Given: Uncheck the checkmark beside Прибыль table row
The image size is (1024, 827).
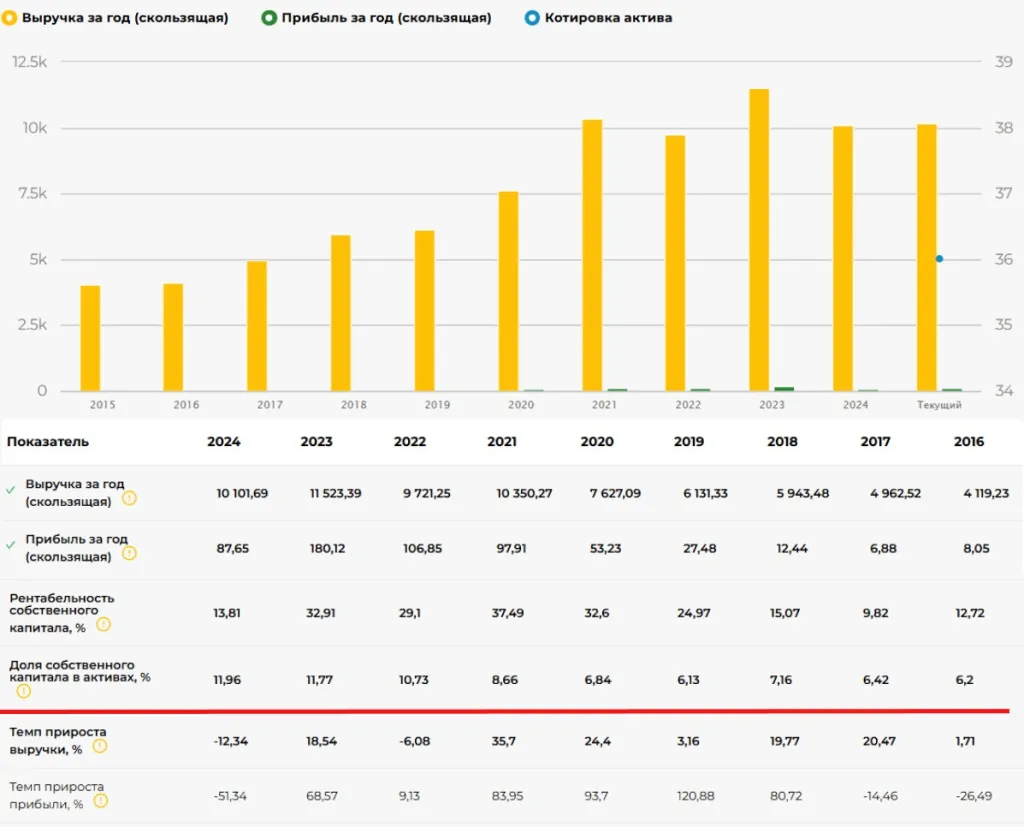Looking at the screenshot, I should coord(10,545).
